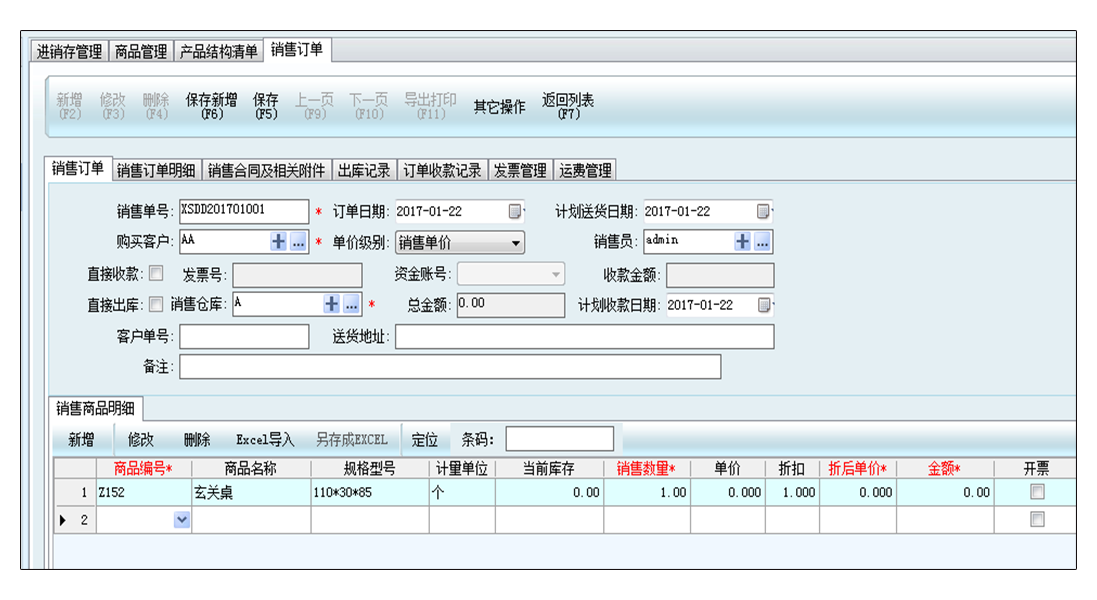Click the plus icon beside 销售员 field

[742, 242]
